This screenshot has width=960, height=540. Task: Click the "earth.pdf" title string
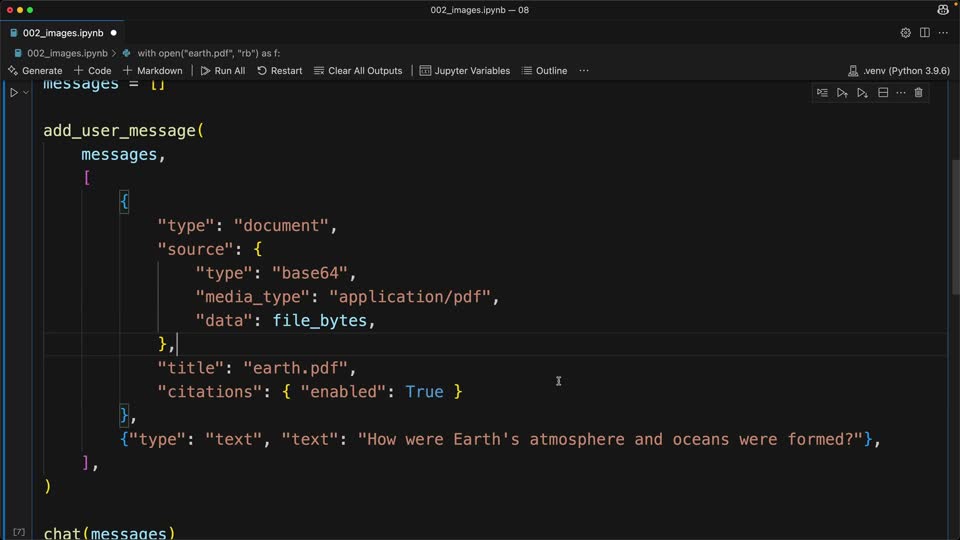click(x=296, y=368)
